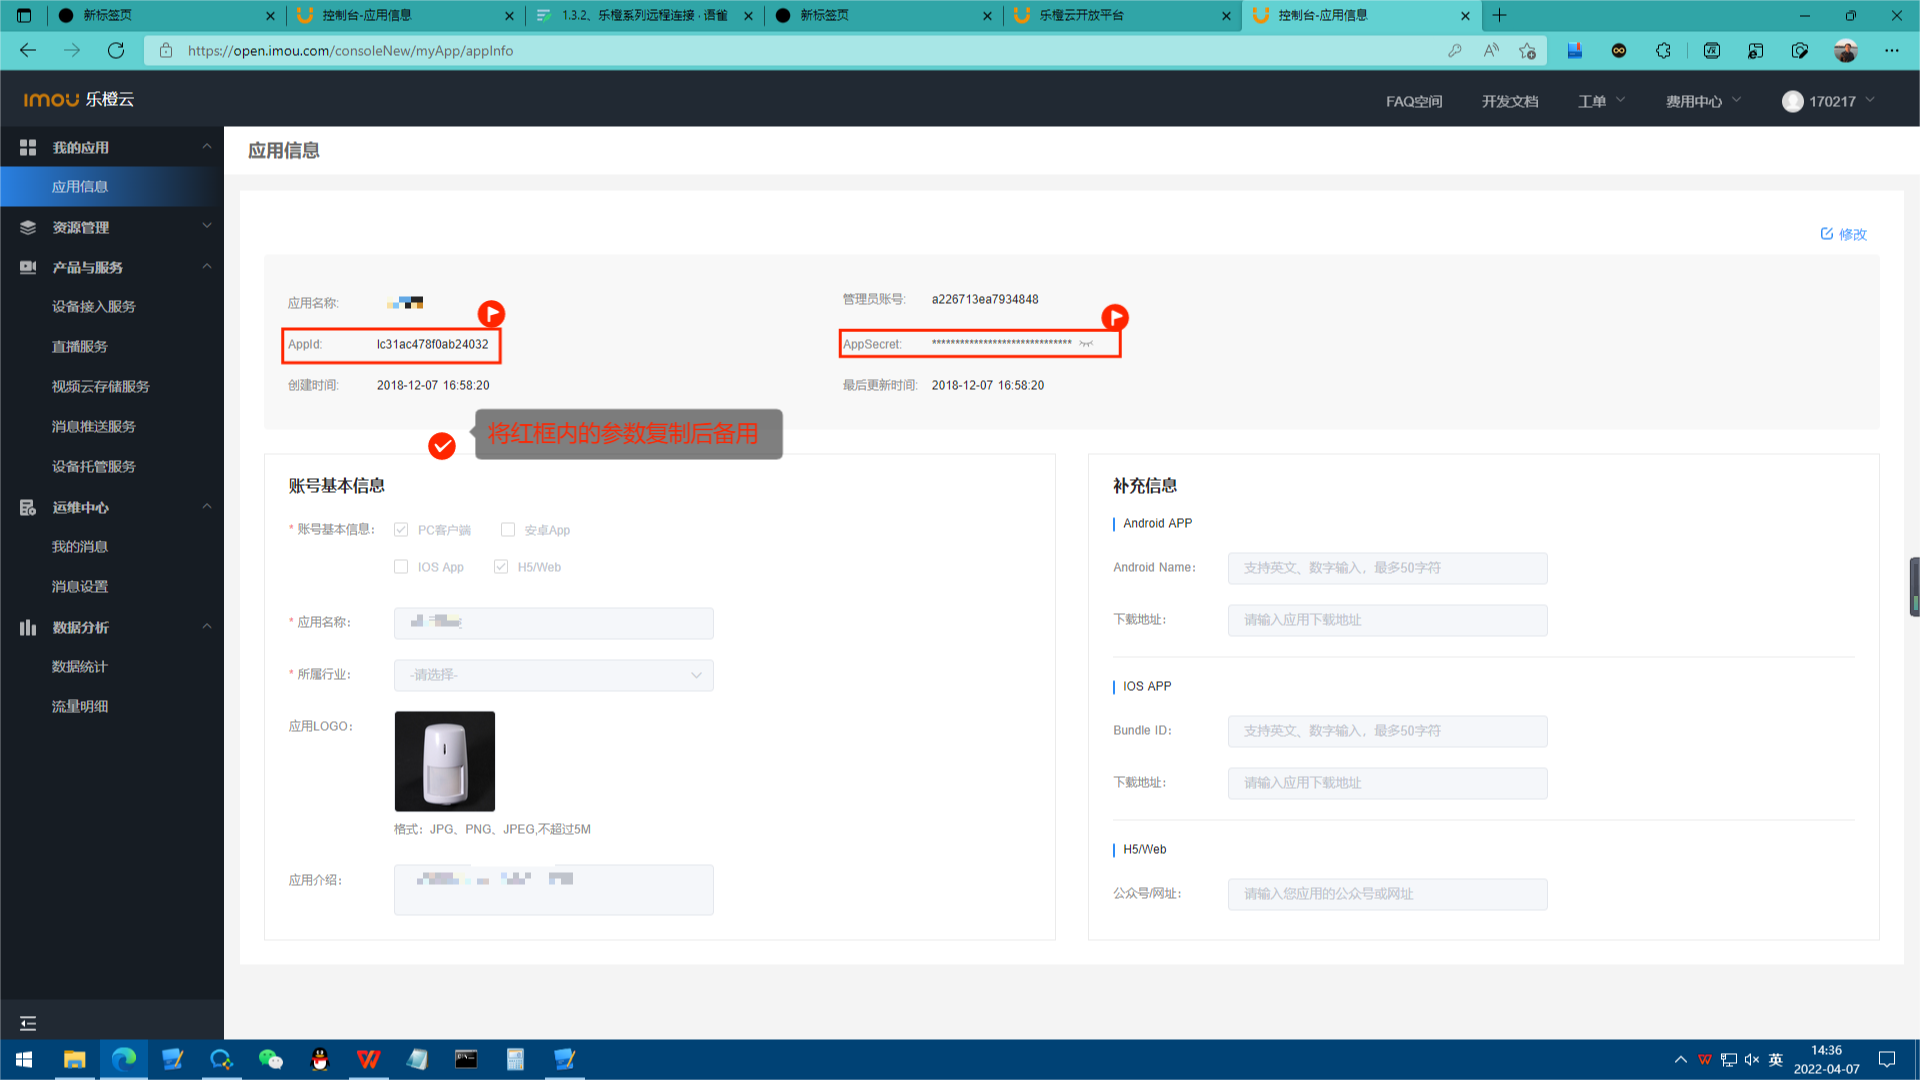Switch to the first 新标签页 tab
This screenshot has height=1080, width=1920.
166,15
